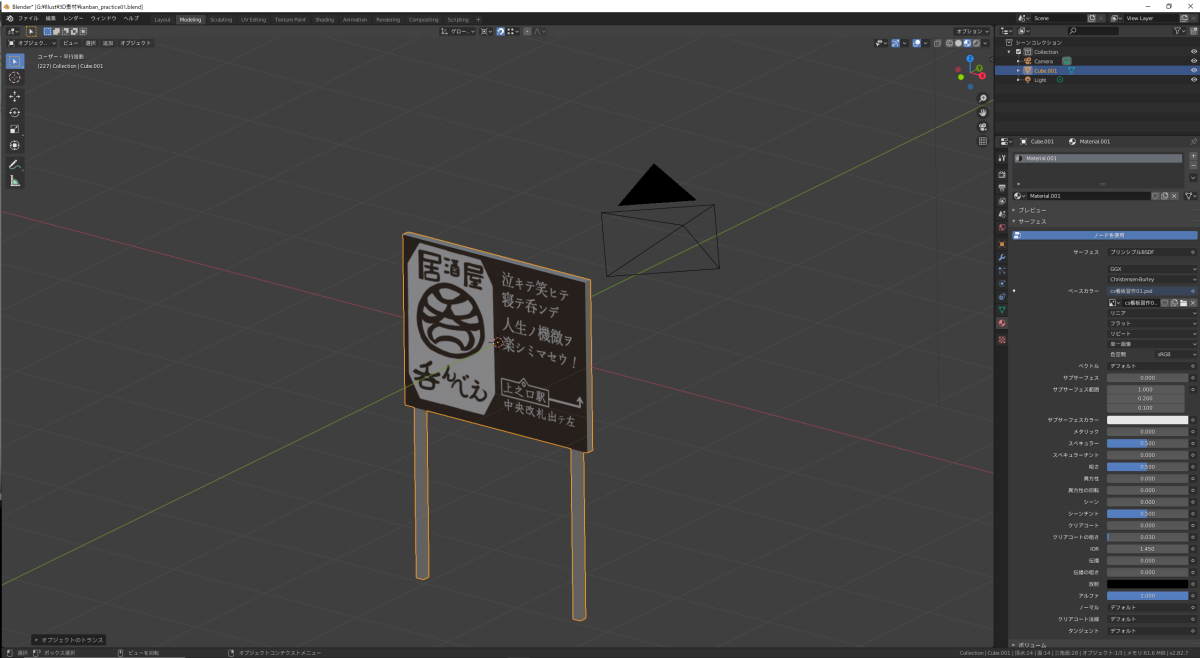Open the Object properties tab (orange square)
This screenshot has width=1200, height=658.
point(1002,243)
